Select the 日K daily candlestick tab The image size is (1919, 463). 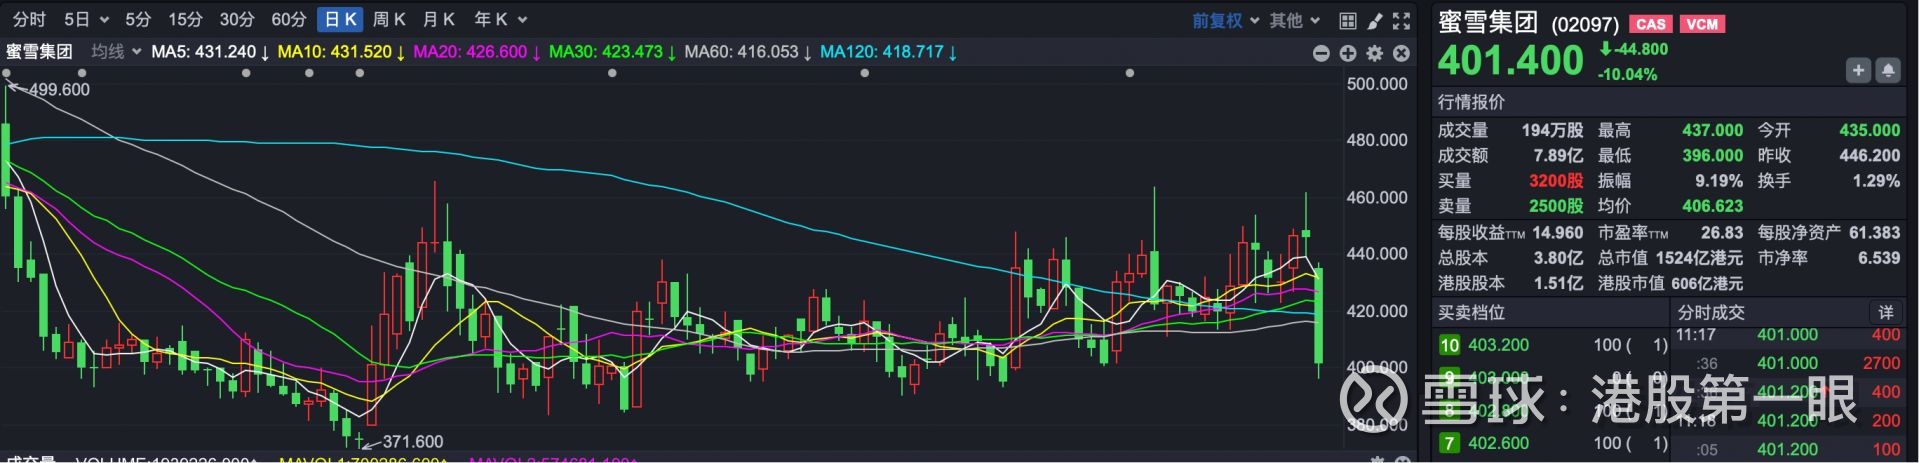(341, 20)
